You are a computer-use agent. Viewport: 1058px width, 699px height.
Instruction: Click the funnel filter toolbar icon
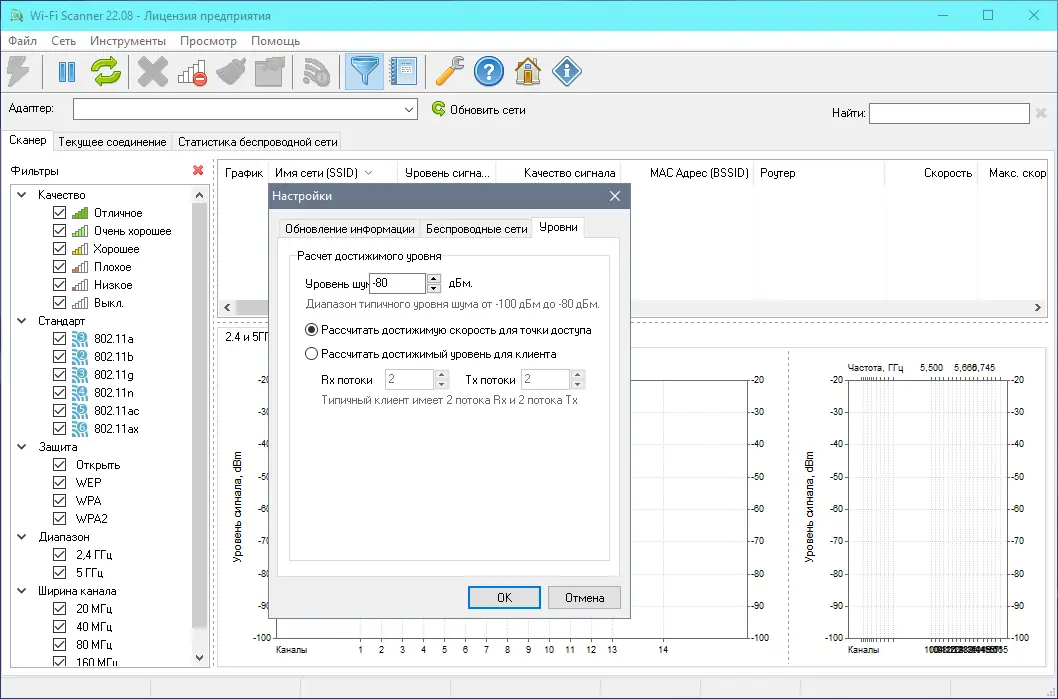(x=364, y=72)
